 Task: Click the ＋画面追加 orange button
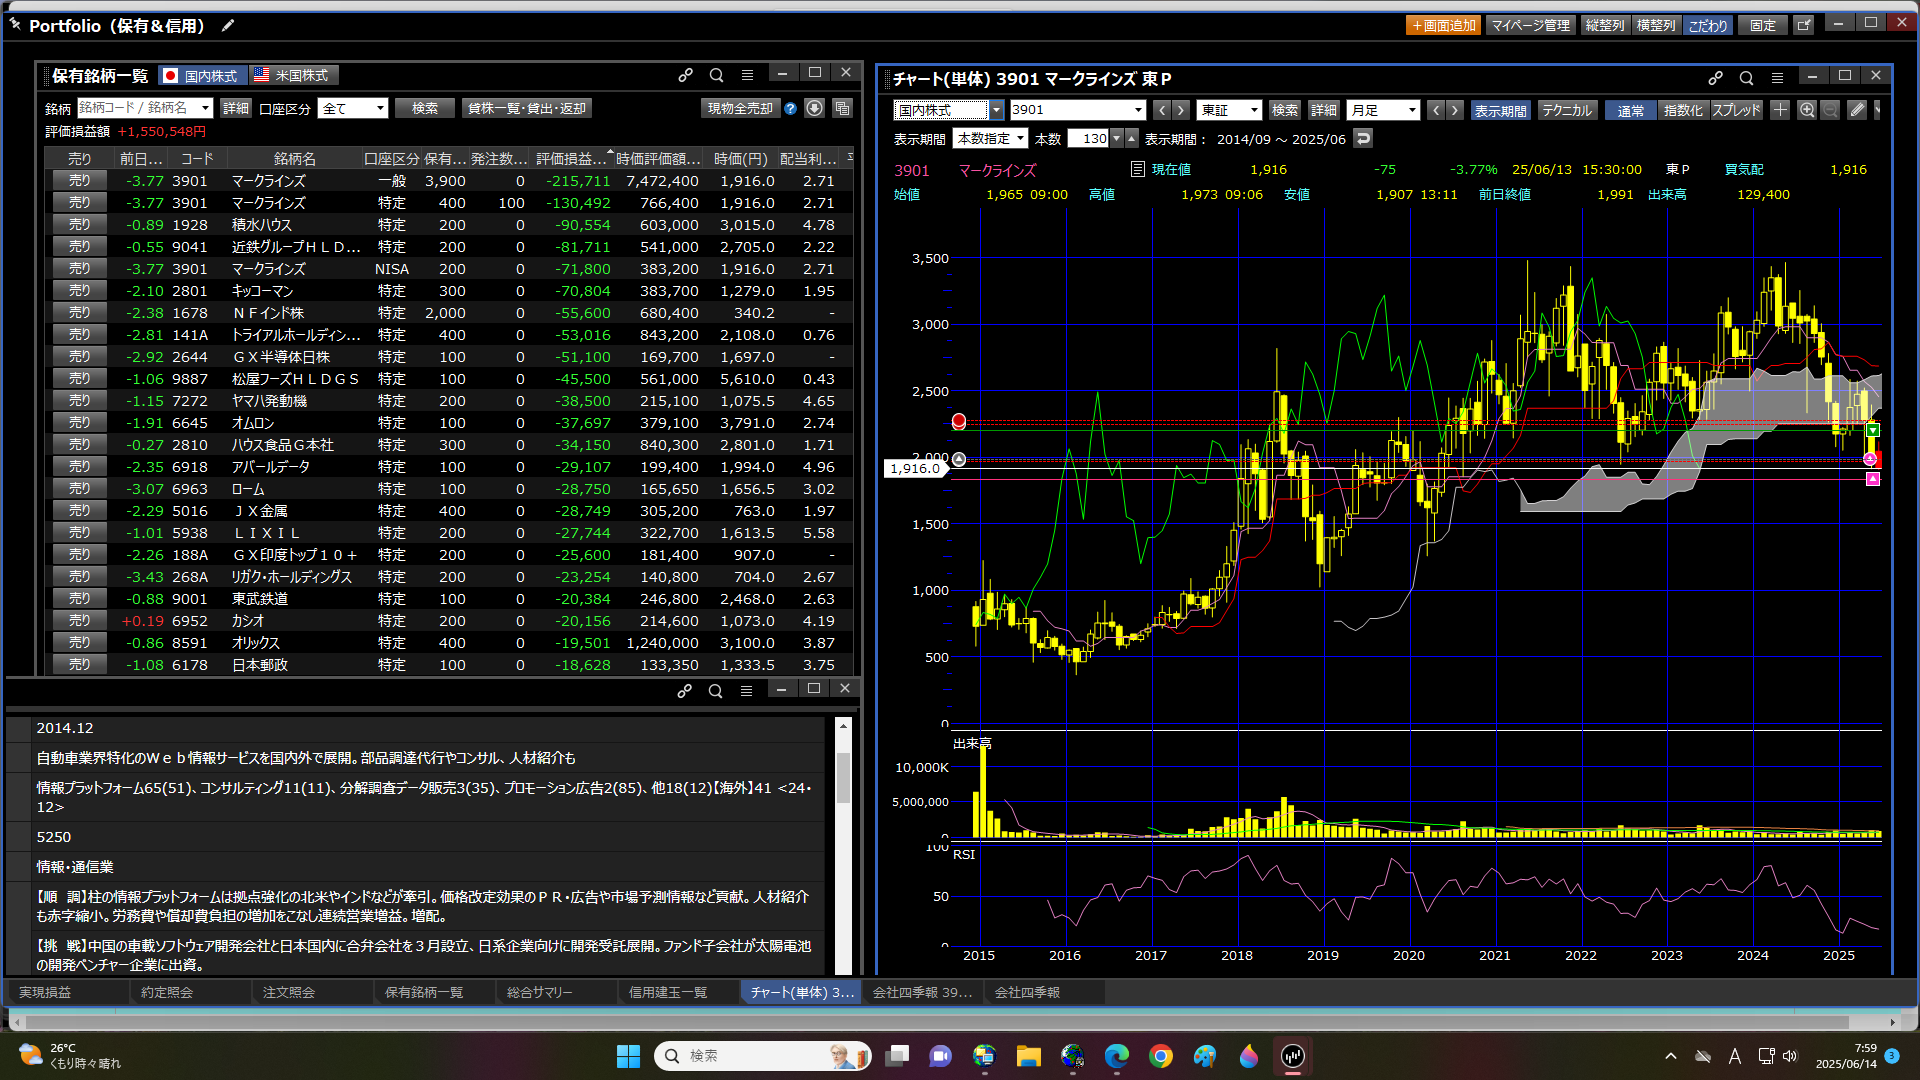pos(1443,25)
